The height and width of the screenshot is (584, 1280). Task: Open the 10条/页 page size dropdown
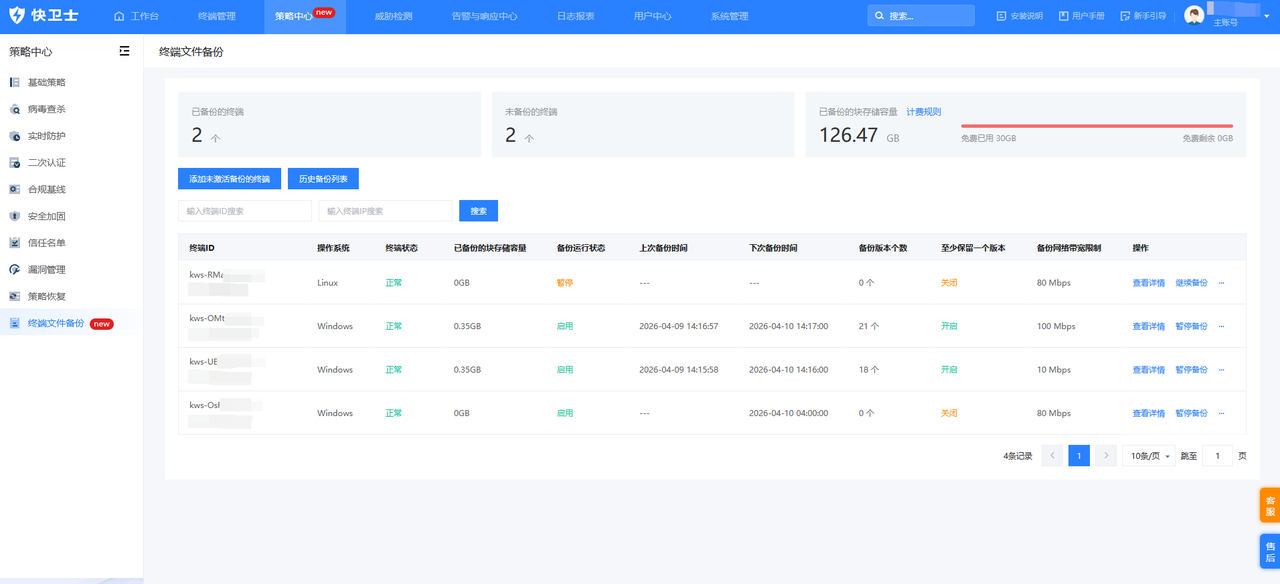tap(1151, 456)
